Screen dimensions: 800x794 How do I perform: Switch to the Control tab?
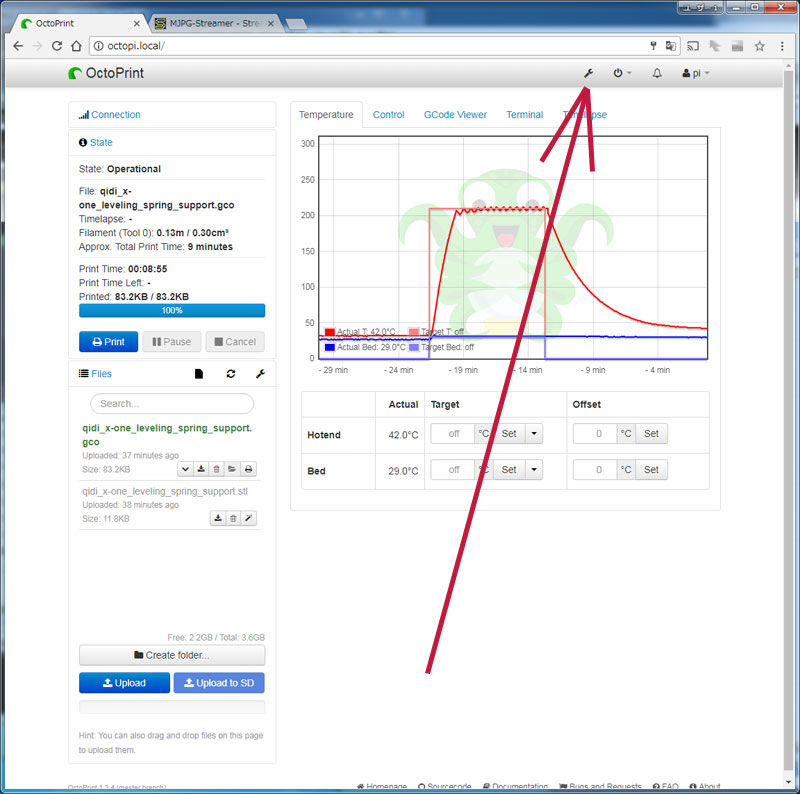388,115
